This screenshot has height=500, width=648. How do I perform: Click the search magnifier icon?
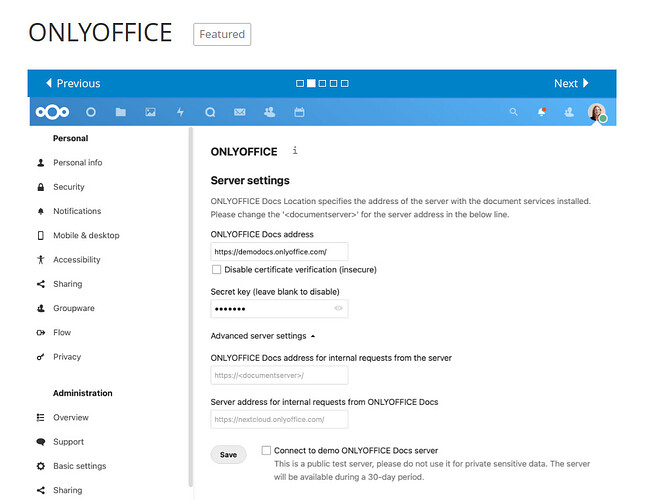tap(514, 112)
